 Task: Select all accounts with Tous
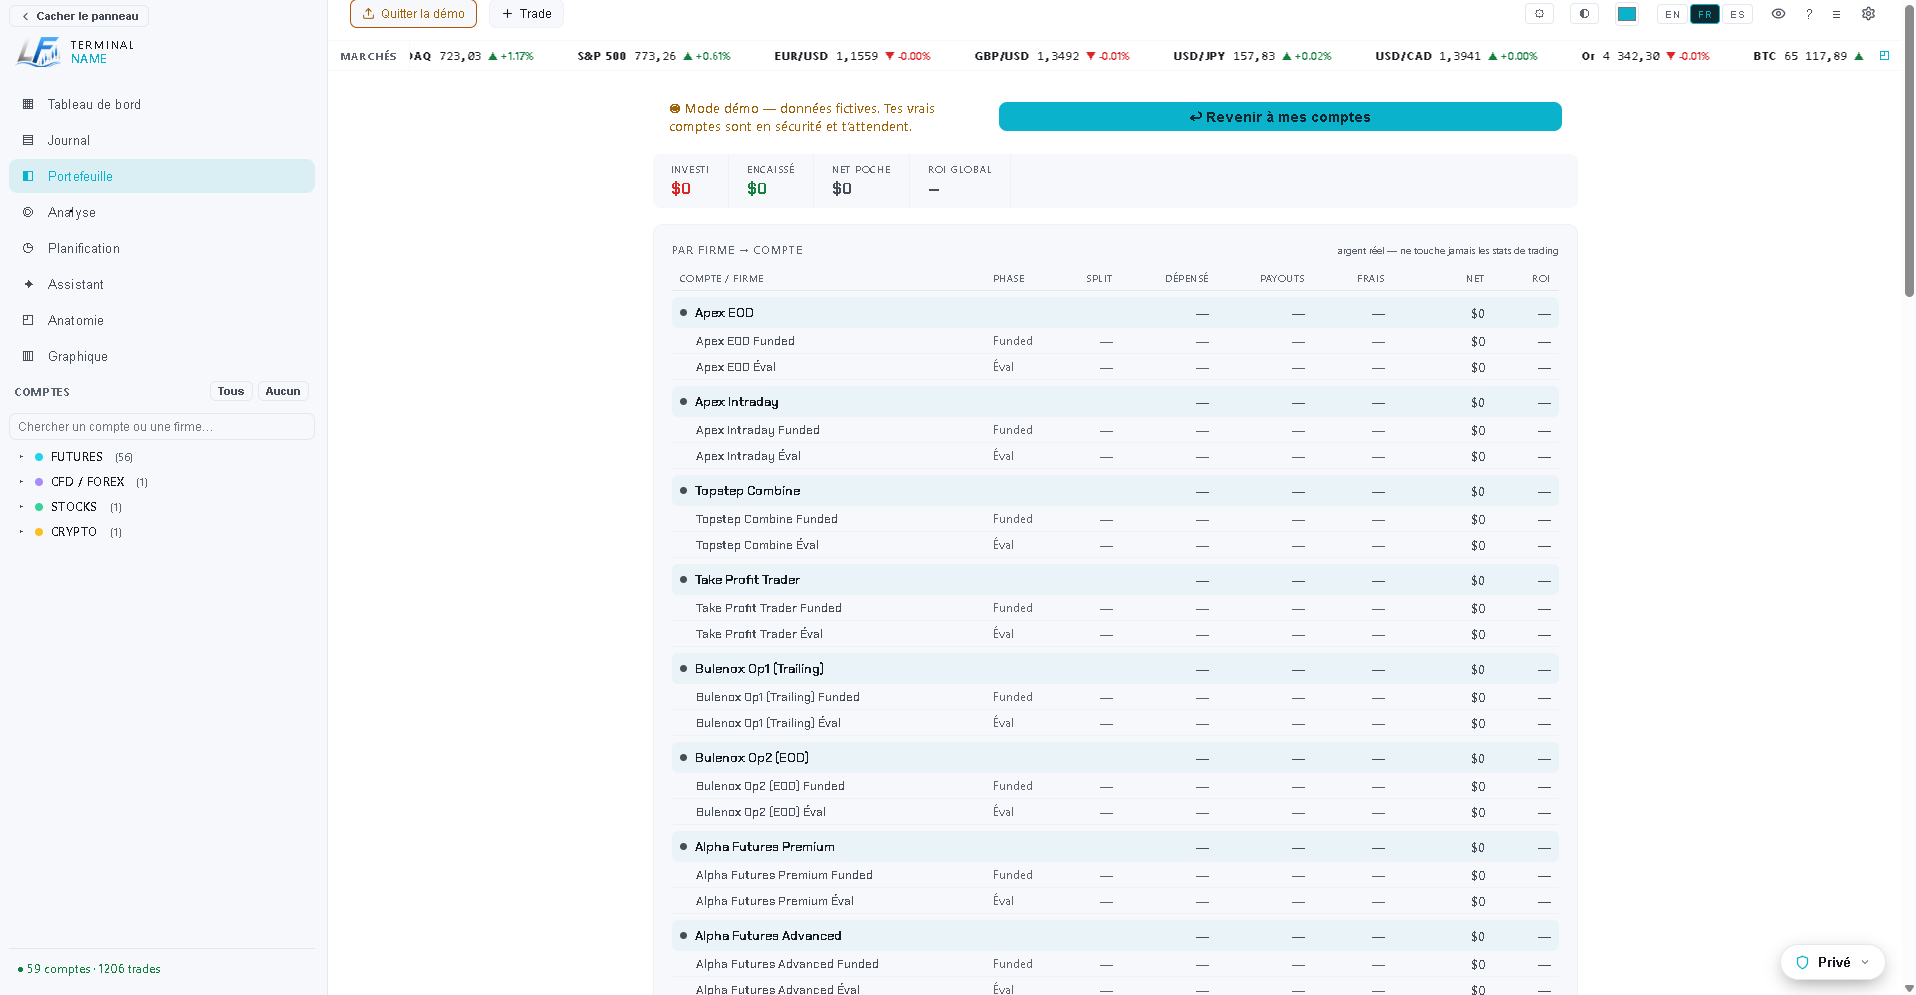coord(231,391)
